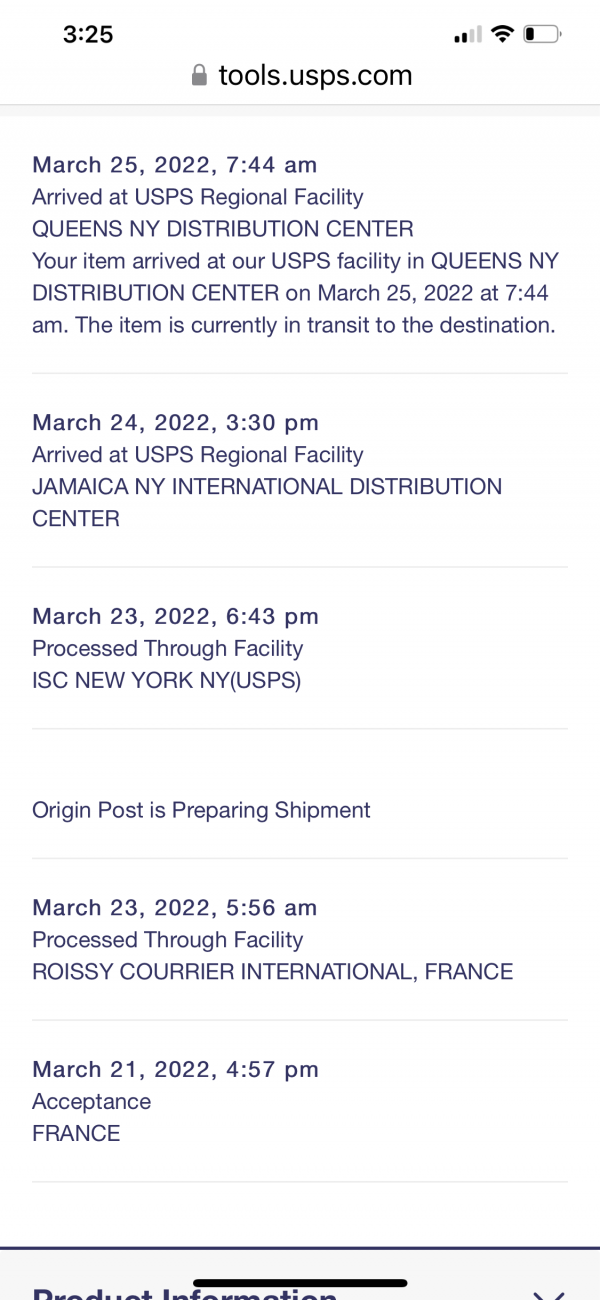Tap the lock icon beside tools.usps.com
This screenshot has width=600, height=1300.
[x=199, y=75]
